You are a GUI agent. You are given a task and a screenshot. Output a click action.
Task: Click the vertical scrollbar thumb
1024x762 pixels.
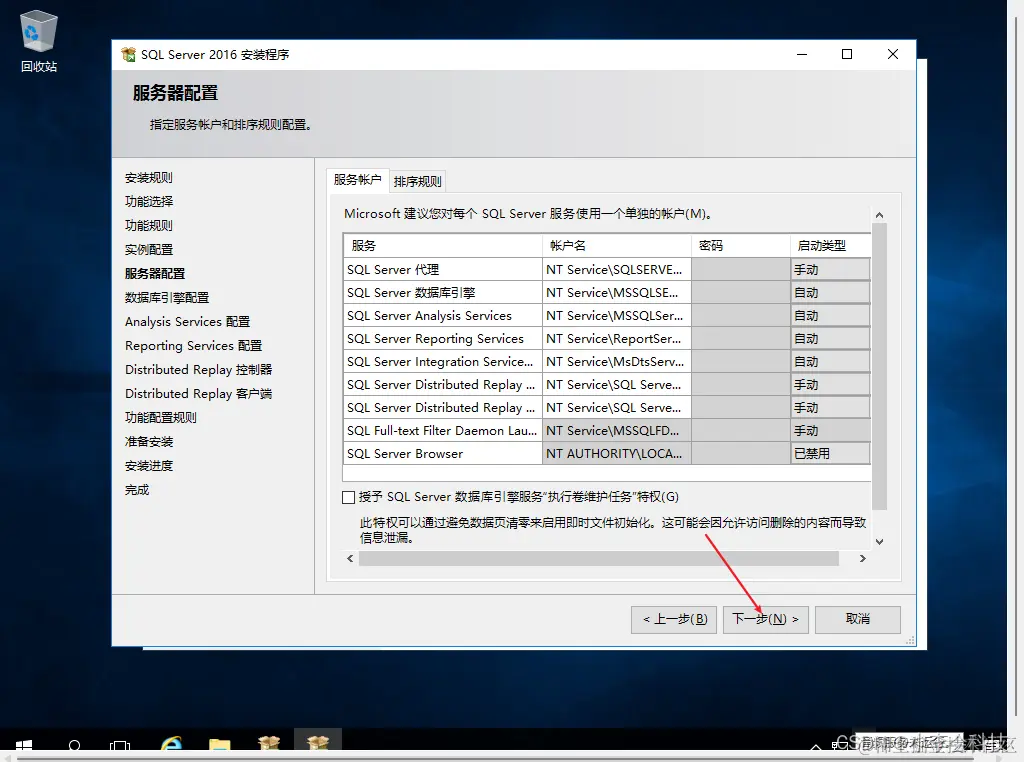coord(880,366)
